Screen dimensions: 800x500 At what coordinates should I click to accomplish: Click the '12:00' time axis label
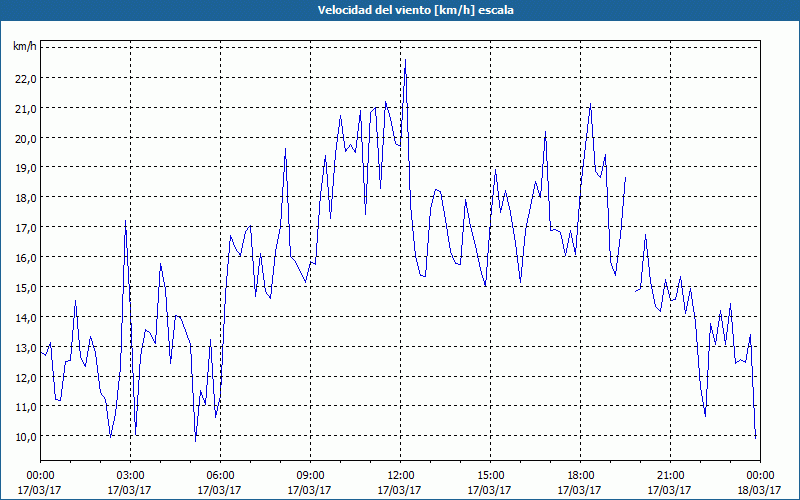tap(401, 476)
